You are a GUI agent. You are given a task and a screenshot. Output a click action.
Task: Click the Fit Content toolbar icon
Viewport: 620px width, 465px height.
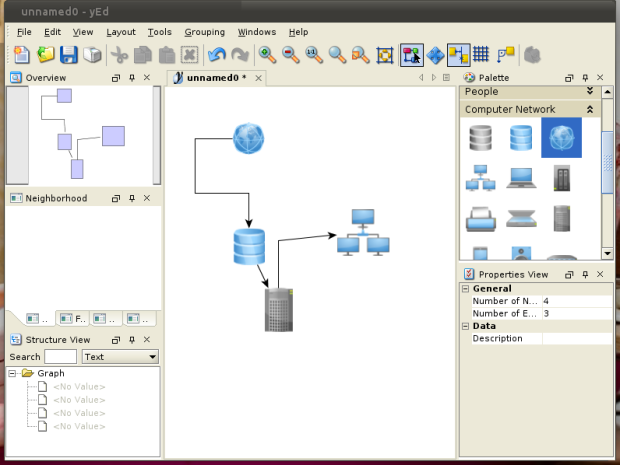(x=385, y=55)
